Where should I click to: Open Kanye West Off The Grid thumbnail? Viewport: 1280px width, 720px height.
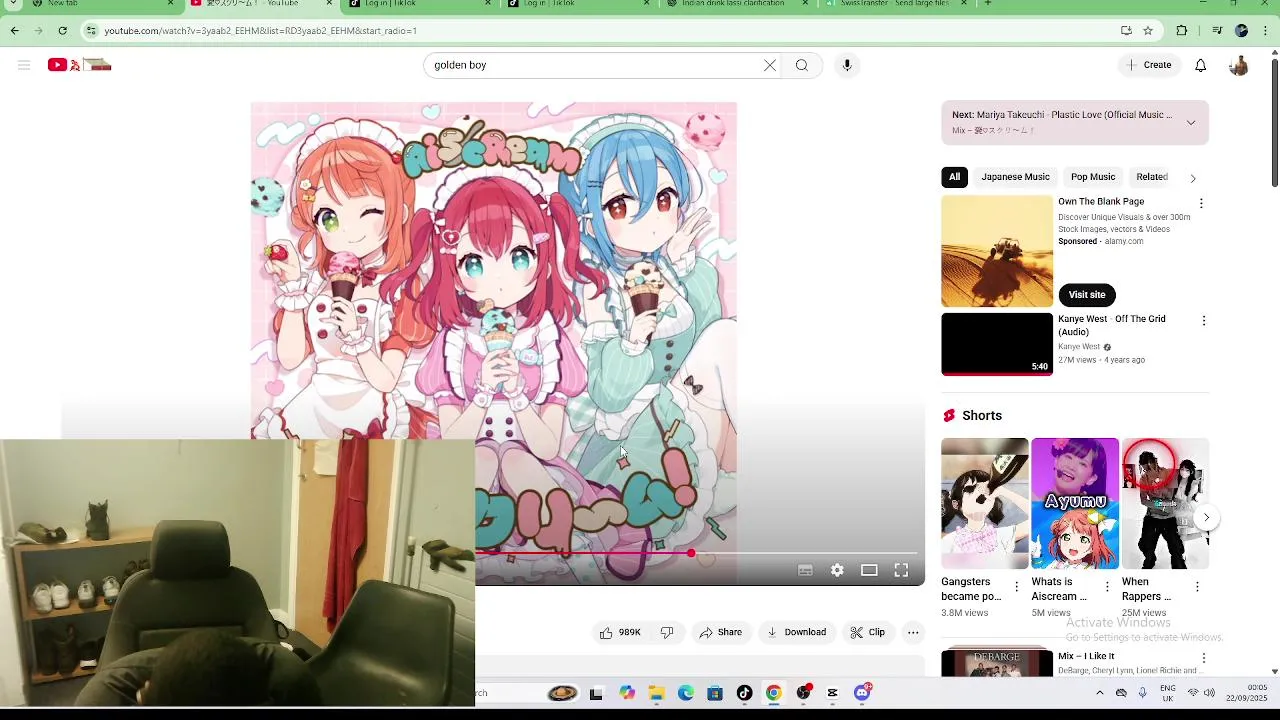pyautogui.click(x=997, y=344)
